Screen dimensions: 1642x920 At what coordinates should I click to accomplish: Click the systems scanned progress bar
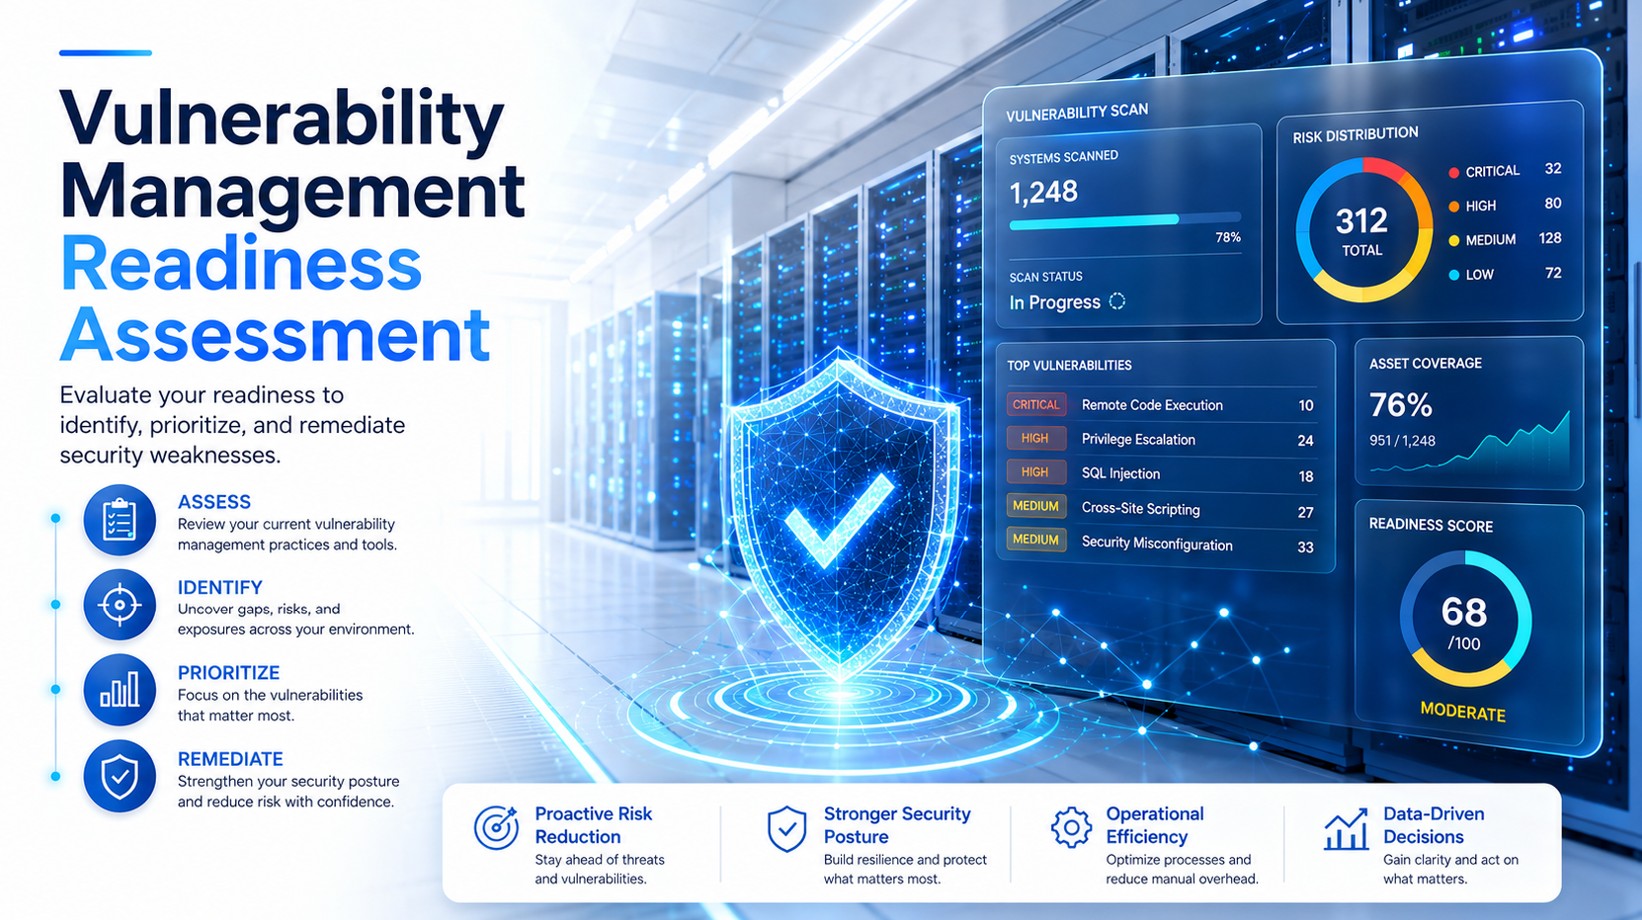1125,220
